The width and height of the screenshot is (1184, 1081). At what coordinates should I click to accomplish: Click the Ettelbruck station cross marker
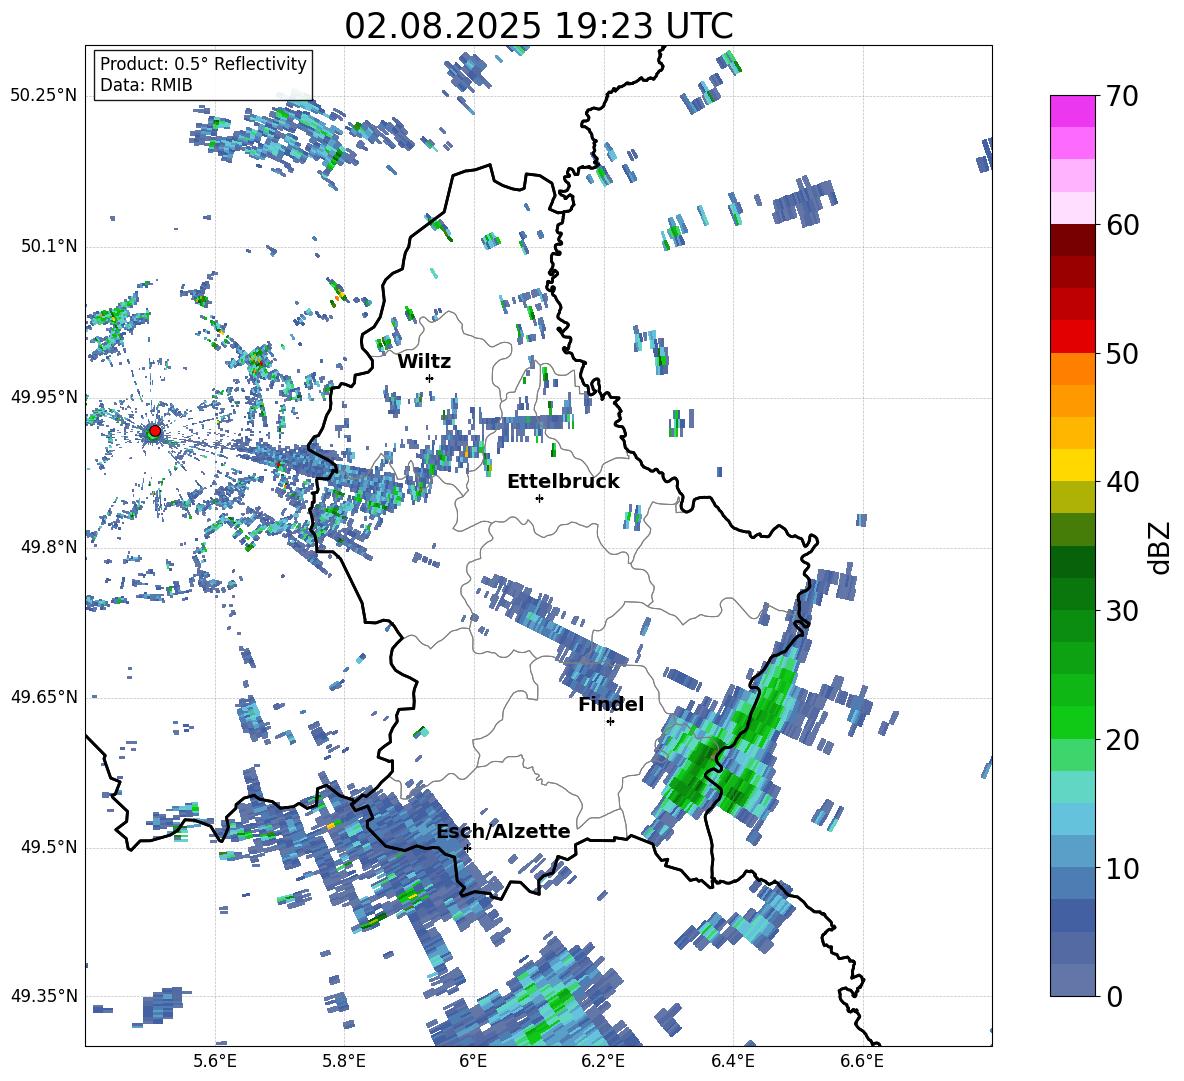(x=539, y=498)
